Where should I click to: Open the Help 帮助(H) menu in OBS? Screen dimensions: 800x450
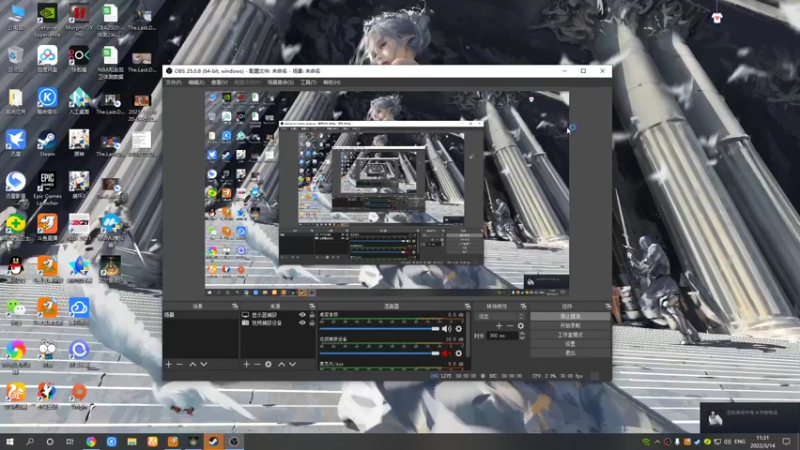(332, 82)
